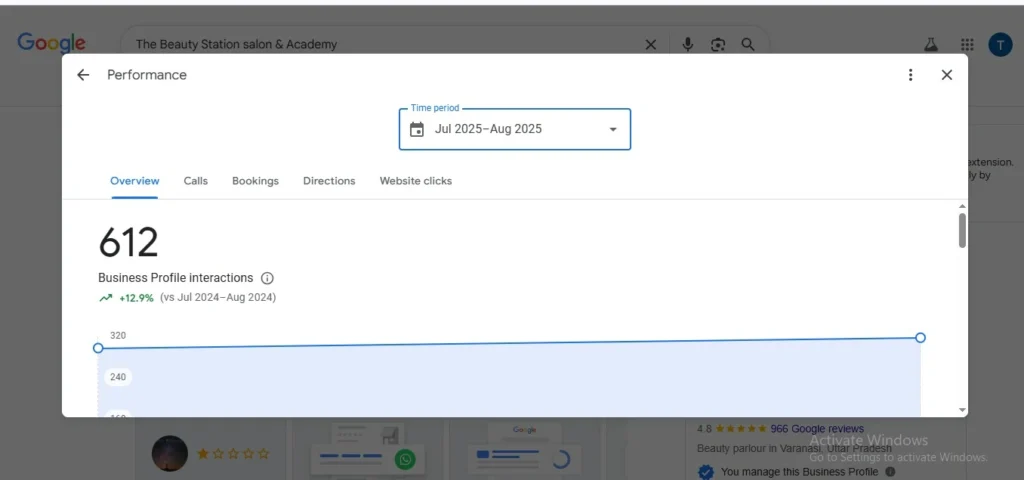Viewport: 1024px width, 480px height.
Task: Switch to the Bookings tab
Action: (255, 181)
